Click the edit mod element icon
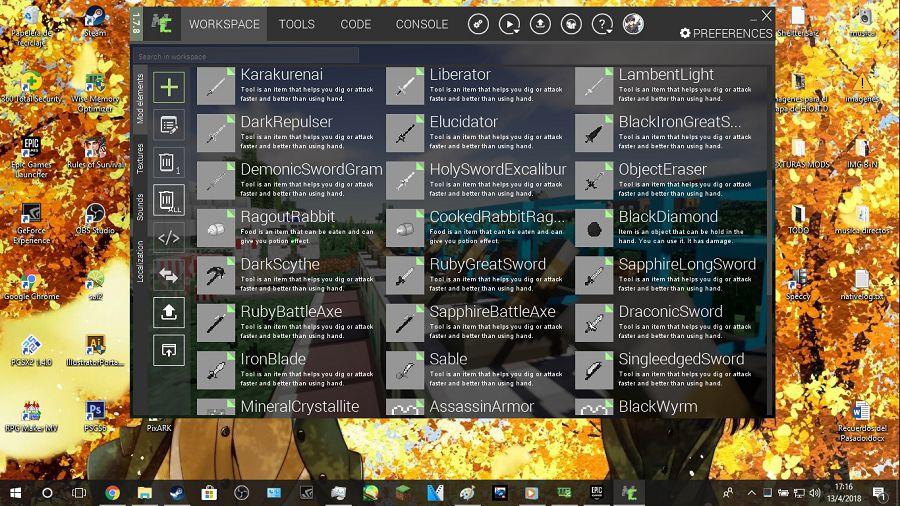This screenshot has width=900, height=506. click(x=169, y=125)
